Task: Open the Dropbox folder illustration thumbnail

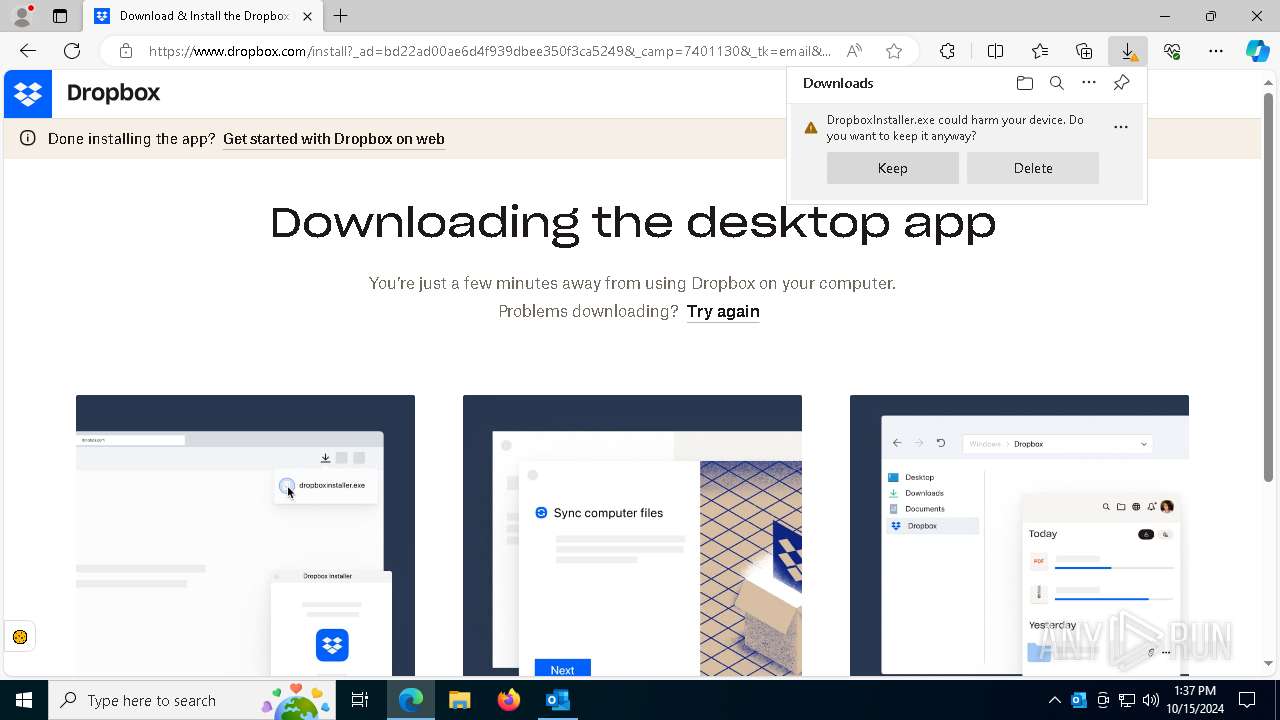Action: [x=1019, y=535]
